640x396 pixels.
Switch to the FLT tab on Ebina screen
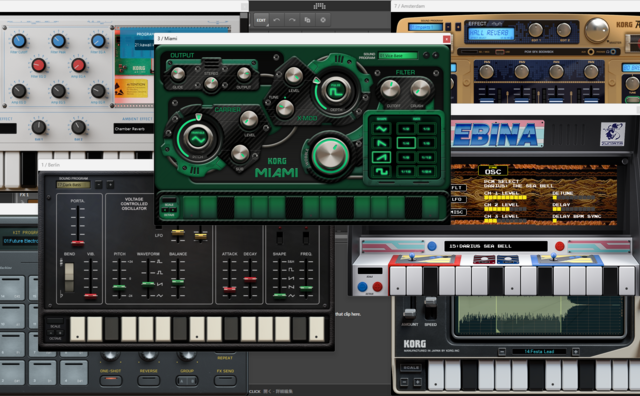[x=457, y=188]
